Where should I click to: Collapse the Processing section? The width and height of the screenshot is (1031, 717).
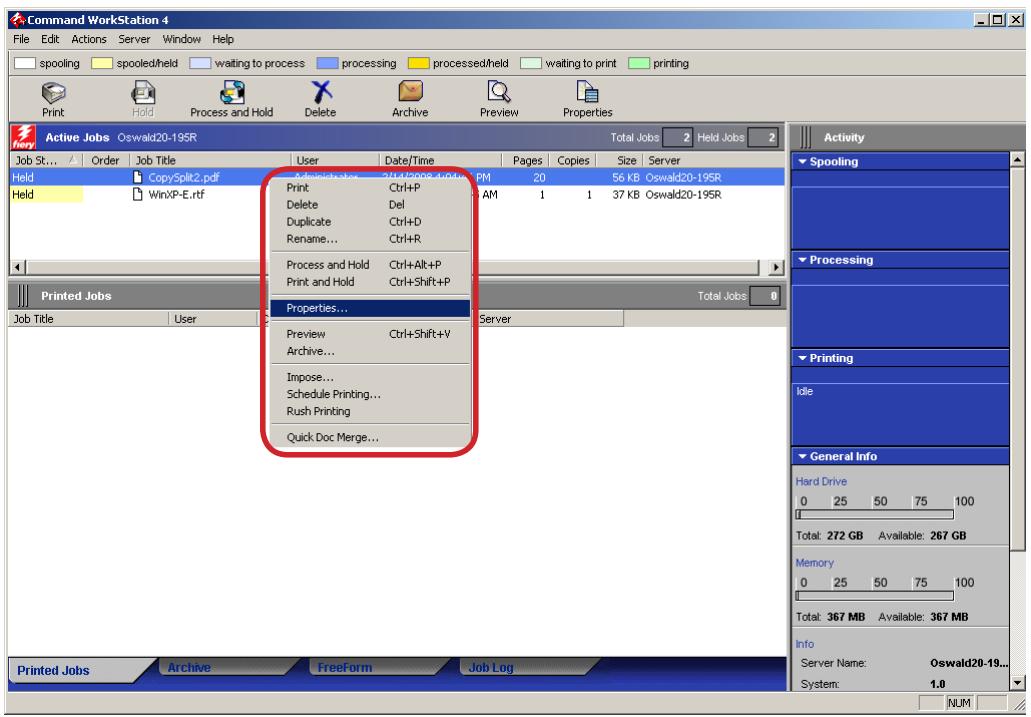tap(802, 260)
